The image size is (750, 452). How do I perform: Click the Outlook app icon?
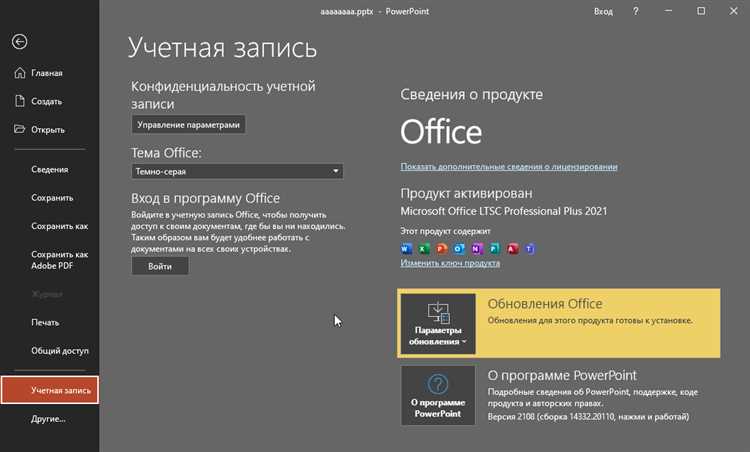click(x=459, y=249)
